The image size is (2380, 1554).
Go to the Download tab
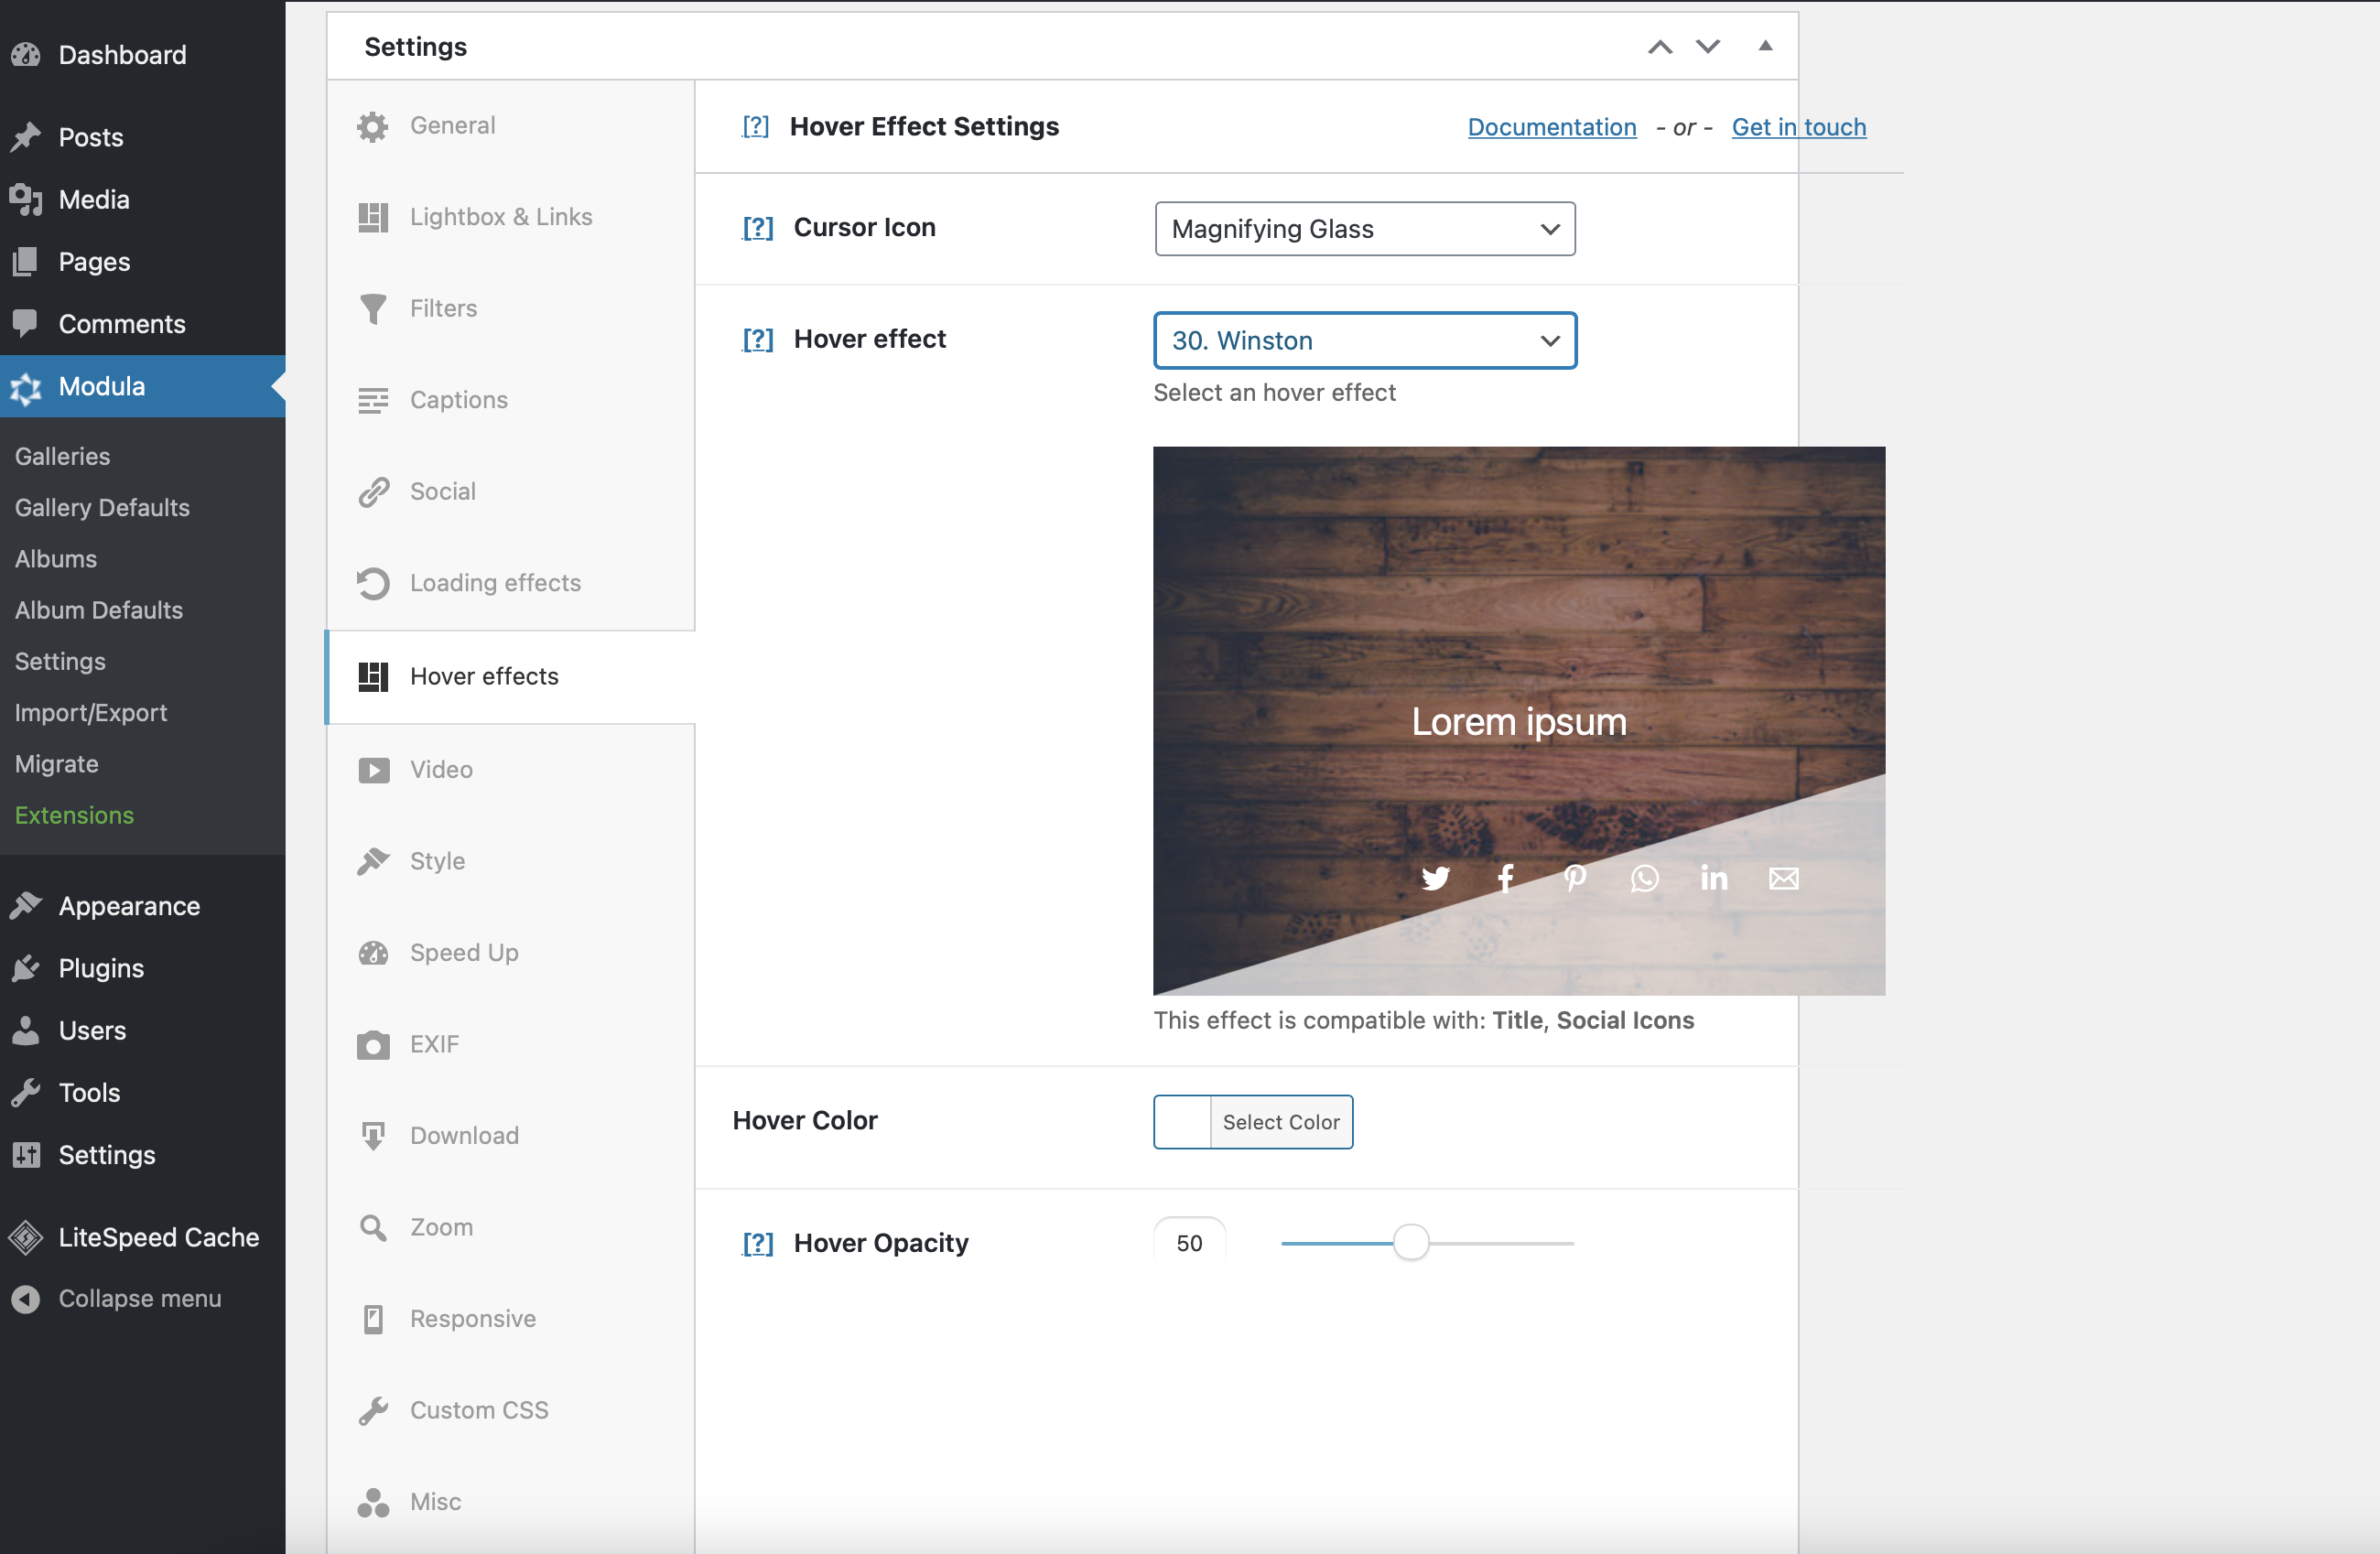(x=511, y=1136)
